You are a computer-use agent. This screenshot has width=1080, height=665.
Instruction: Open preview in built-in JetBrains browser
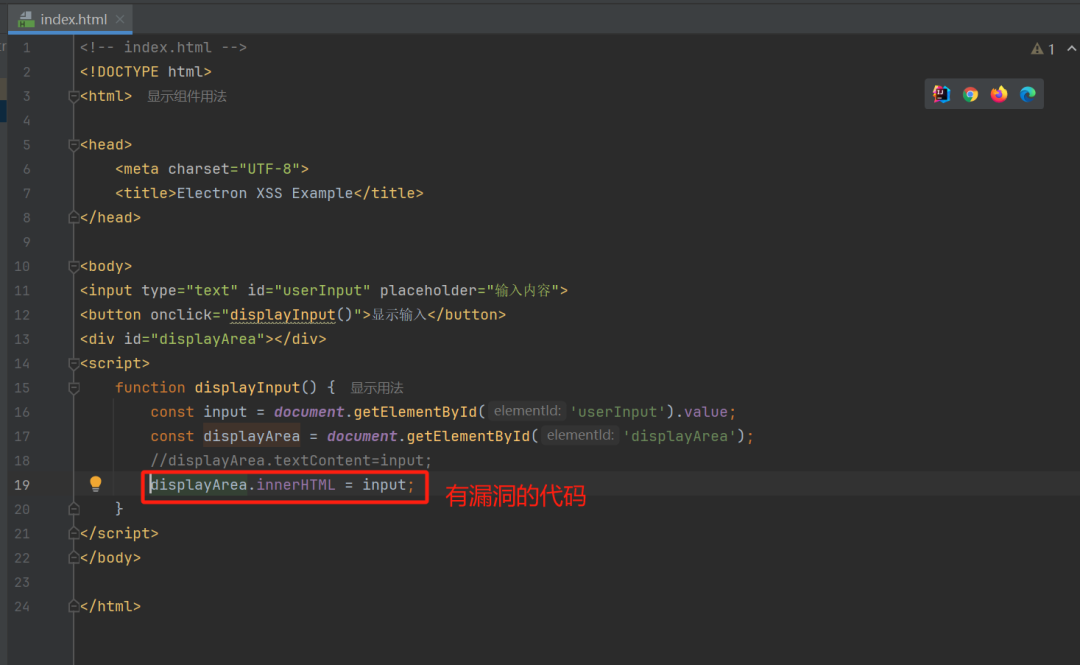click(x=941, y=94)
